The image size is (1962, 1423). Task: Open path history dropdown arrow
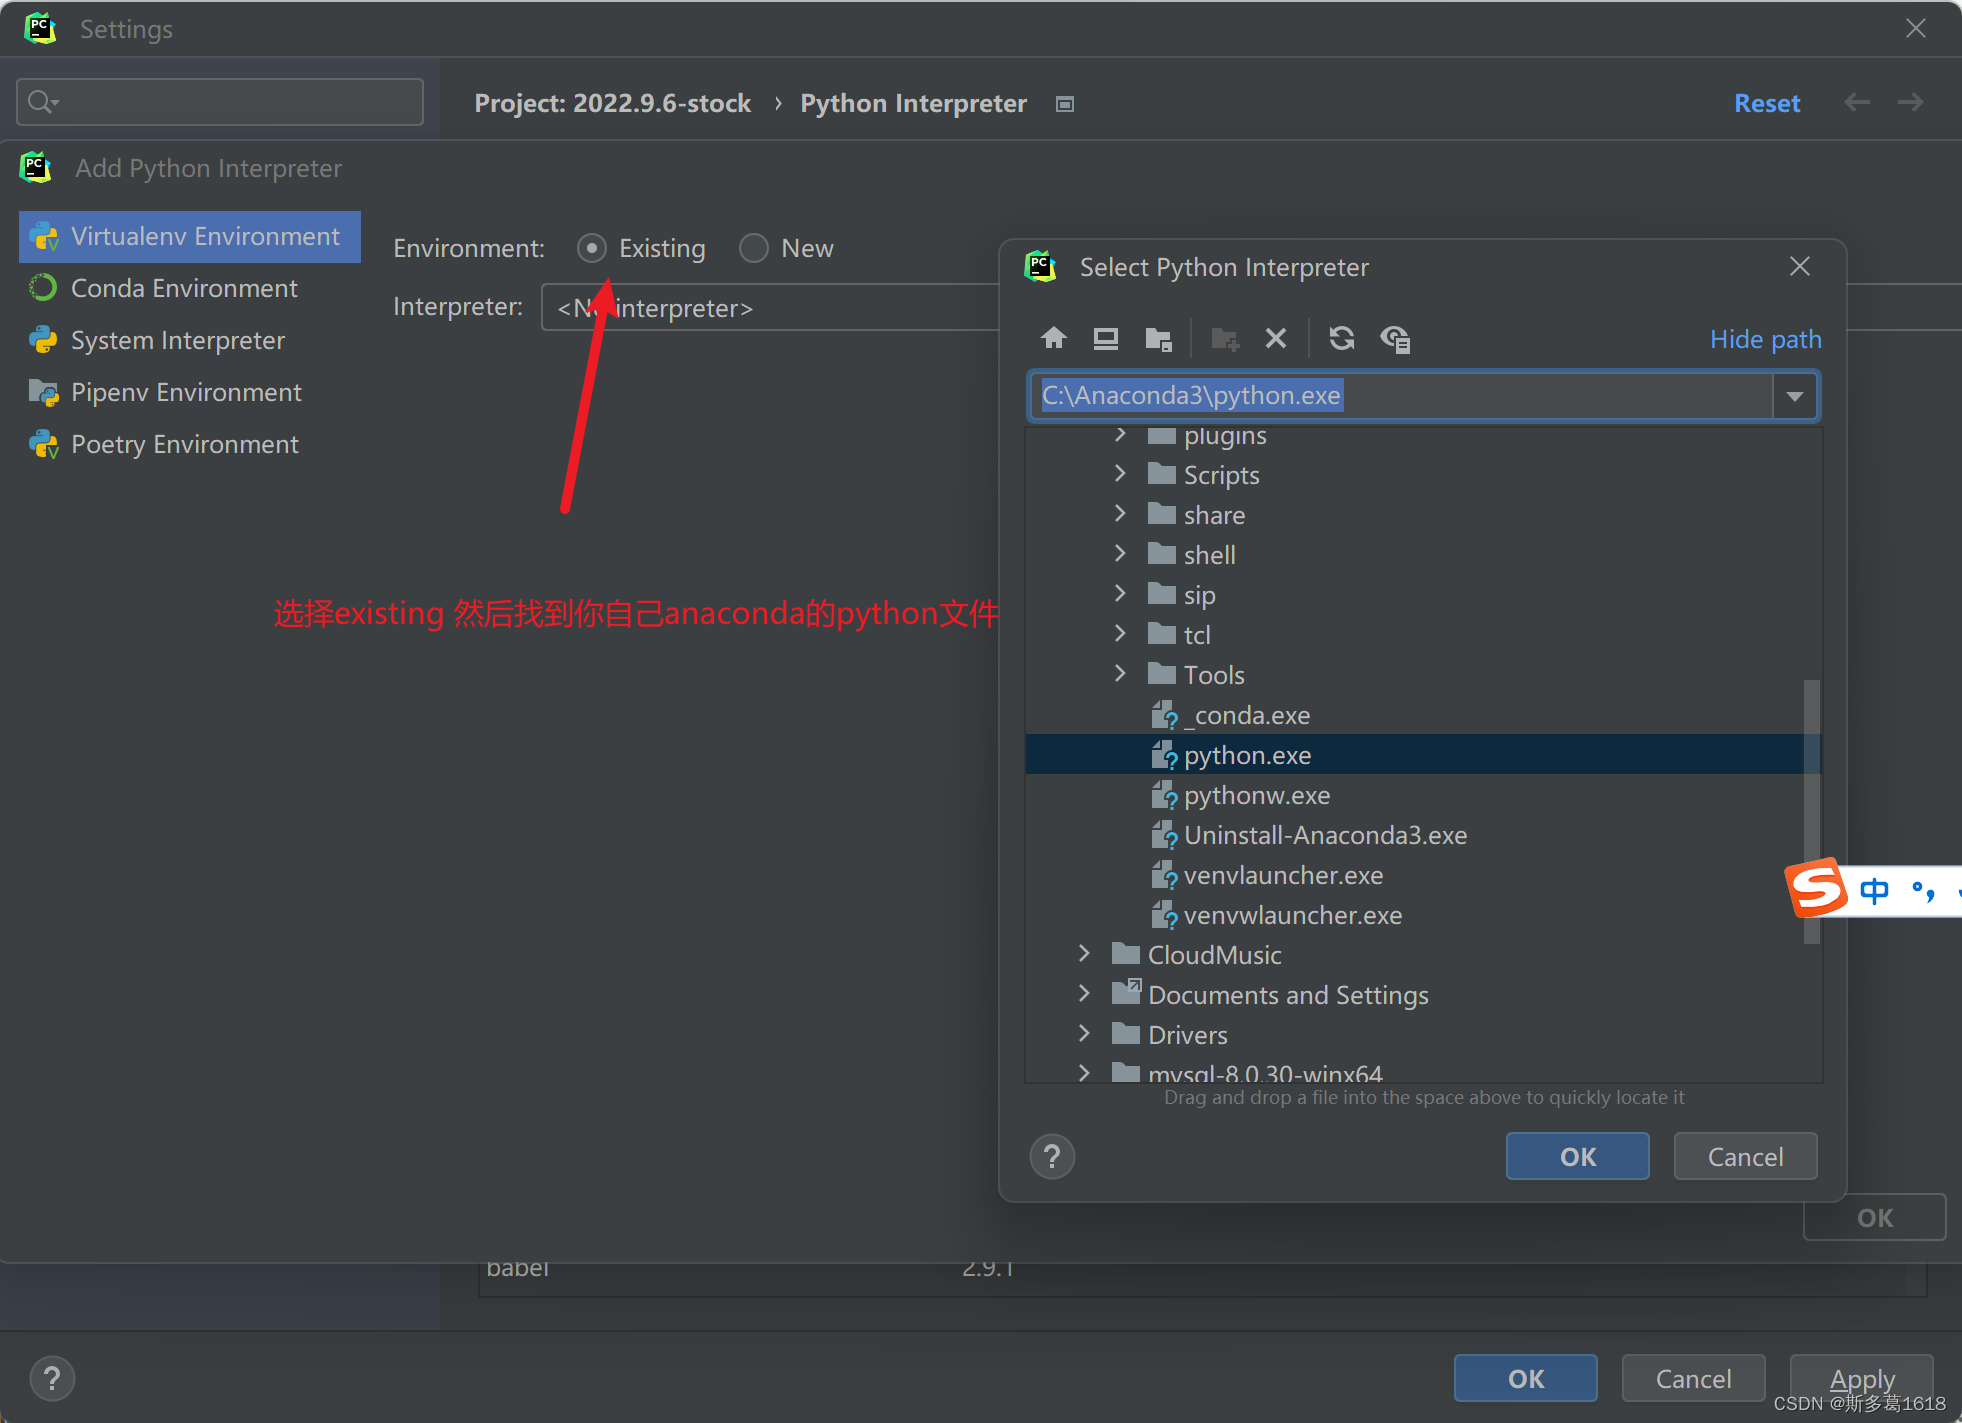coord(1795,396)
